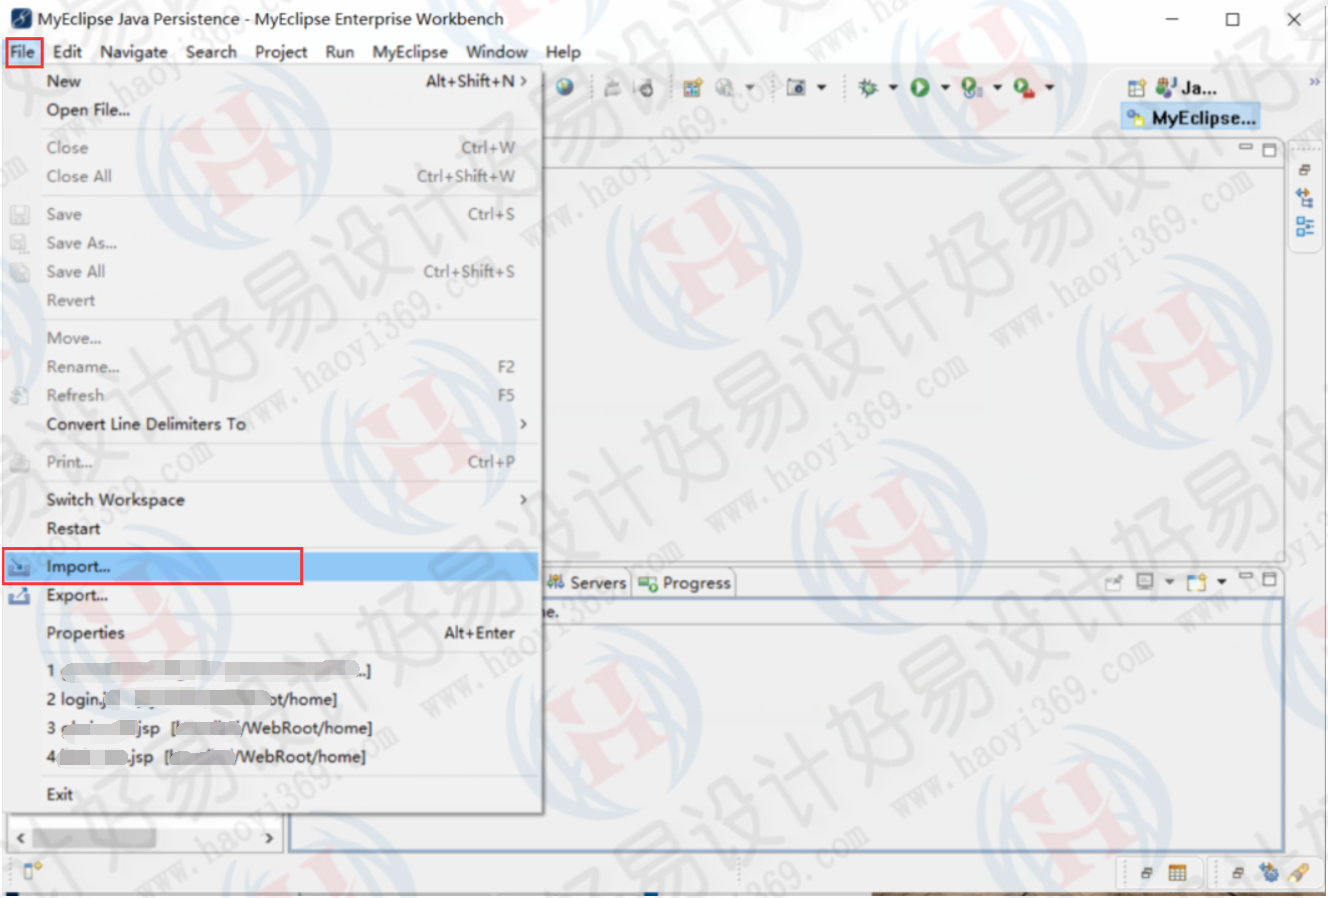Click the gear icon in bottom trim
1328x898 pixels.
(1269, 872)
